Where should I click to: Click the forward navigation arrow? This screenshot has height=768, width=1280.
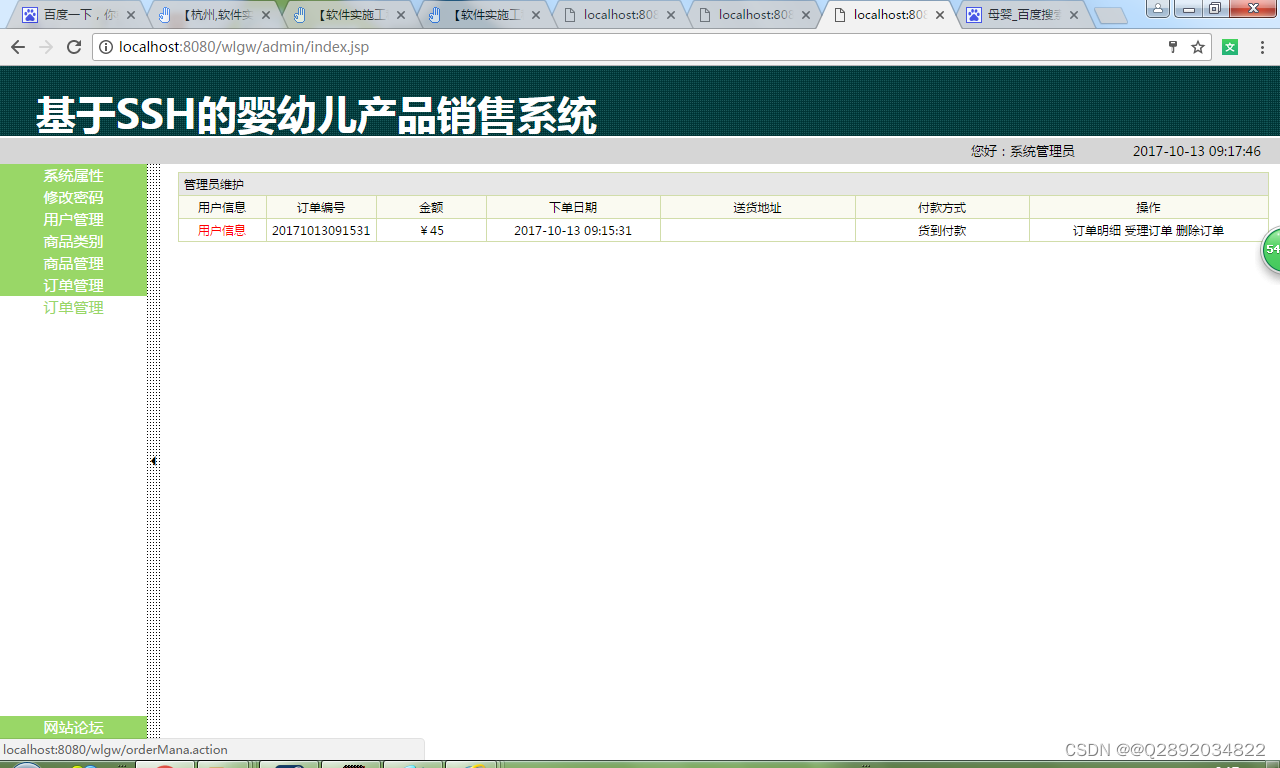(46, 47)
